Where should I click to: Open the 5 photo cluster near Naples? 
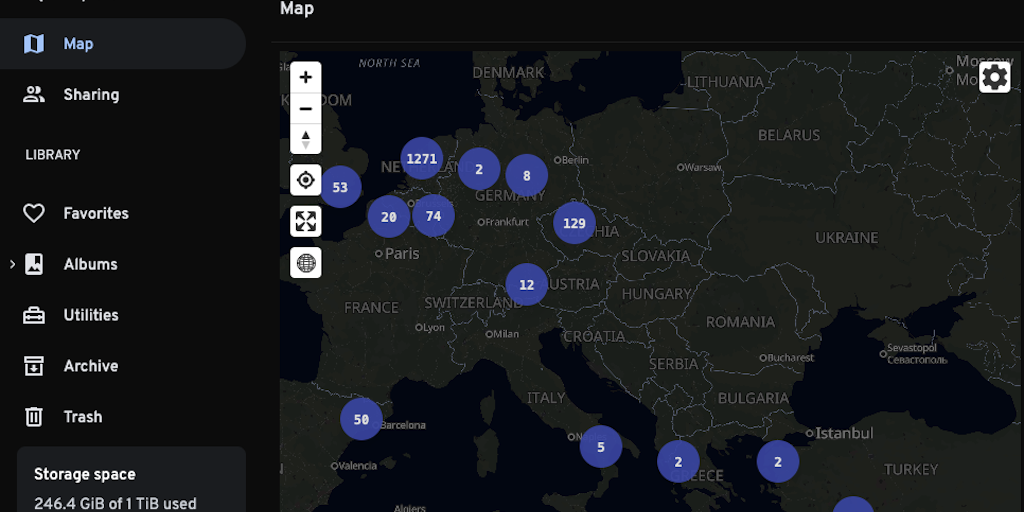601,447
